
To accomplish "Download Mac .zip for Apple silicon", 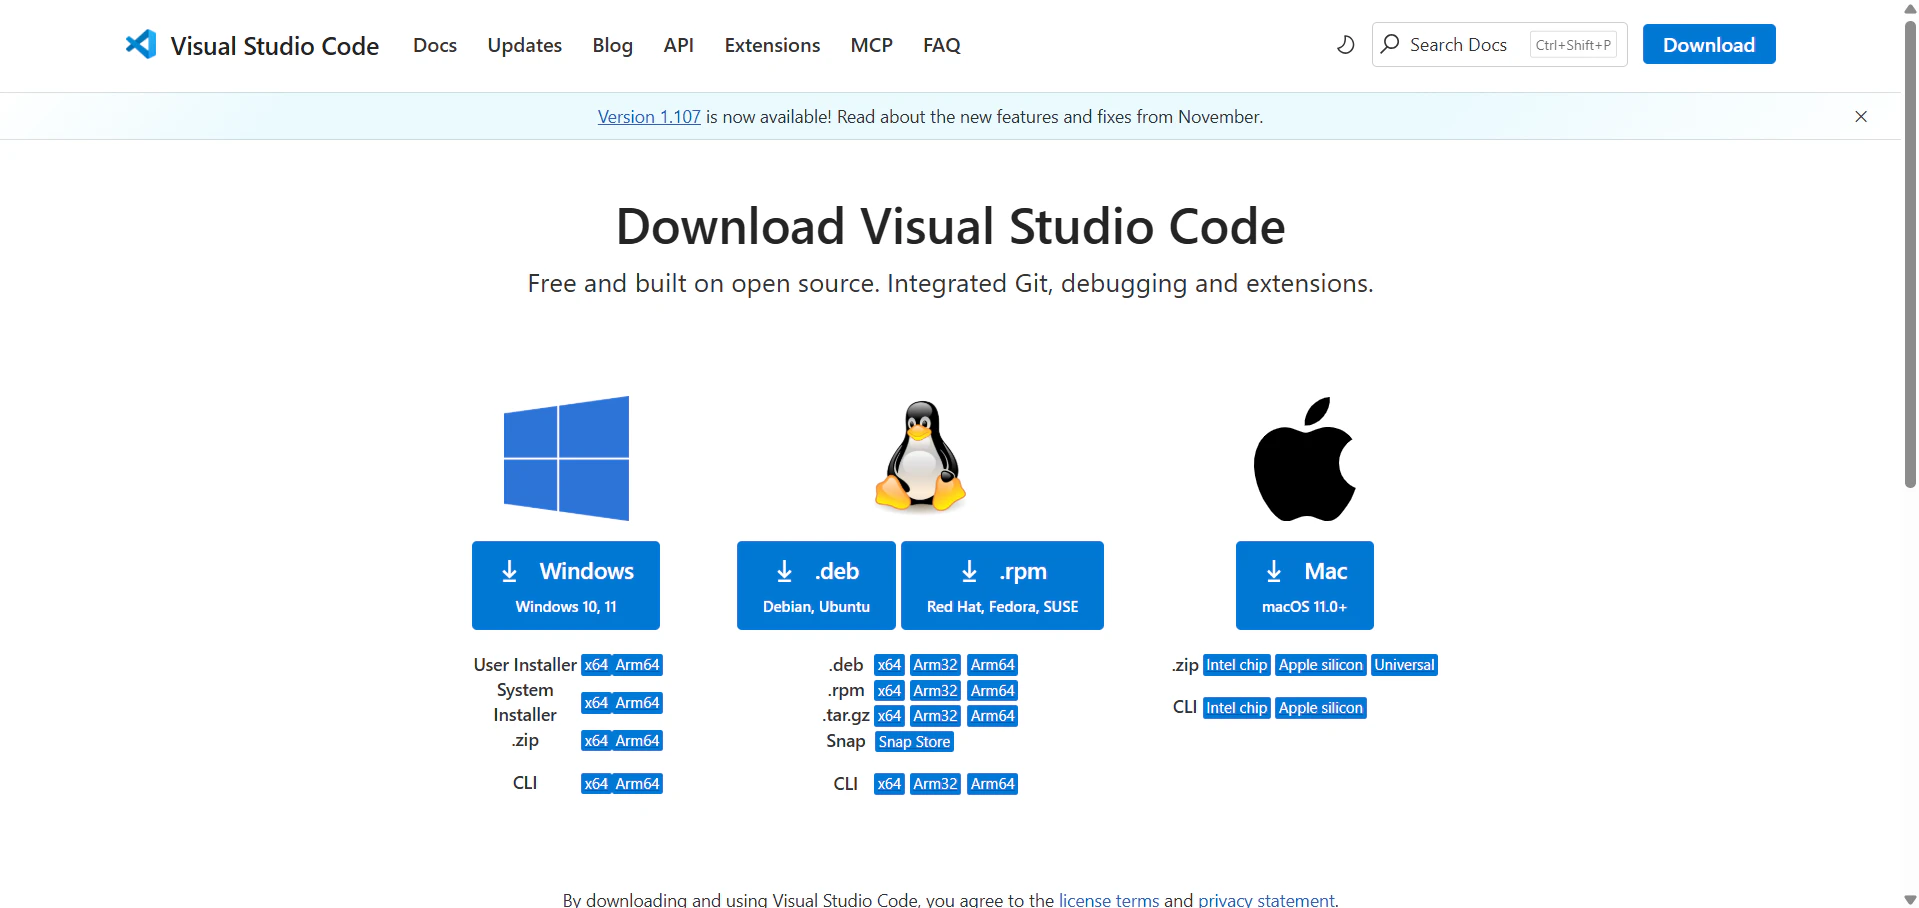I will (x=1321, y=665).
